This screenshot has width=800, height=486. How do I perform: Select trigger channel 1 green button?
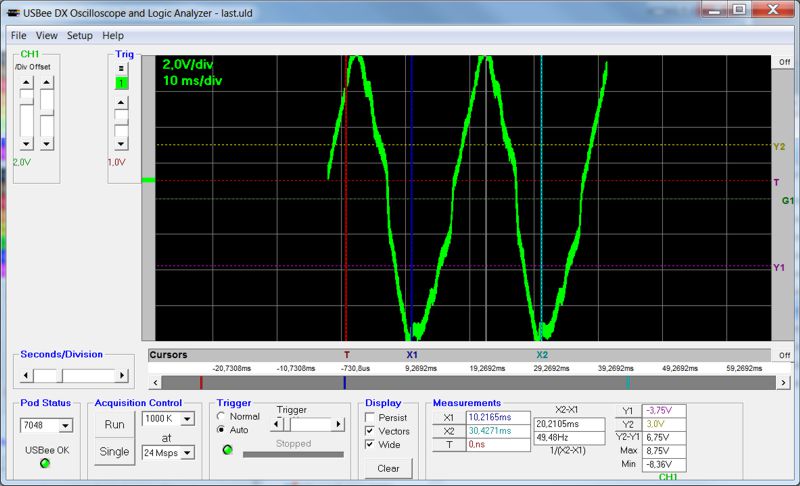click(121, 83)
